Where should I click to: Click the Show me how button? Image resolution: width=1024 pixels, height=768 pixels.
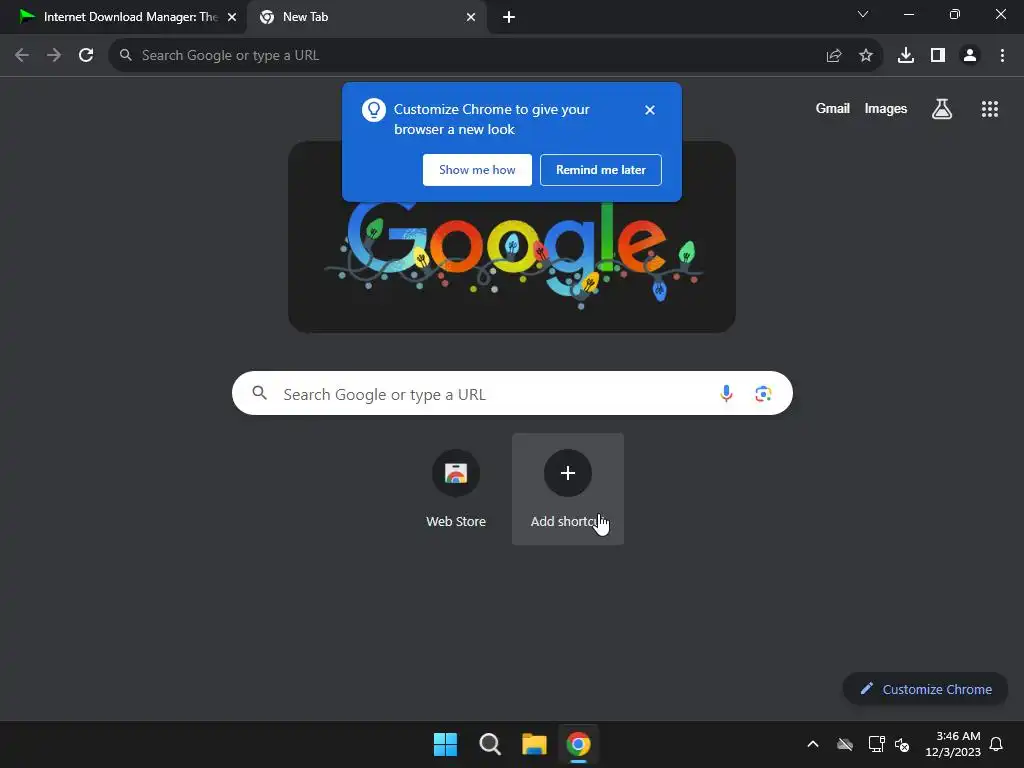pyautogui.click(x=477, y=170)
